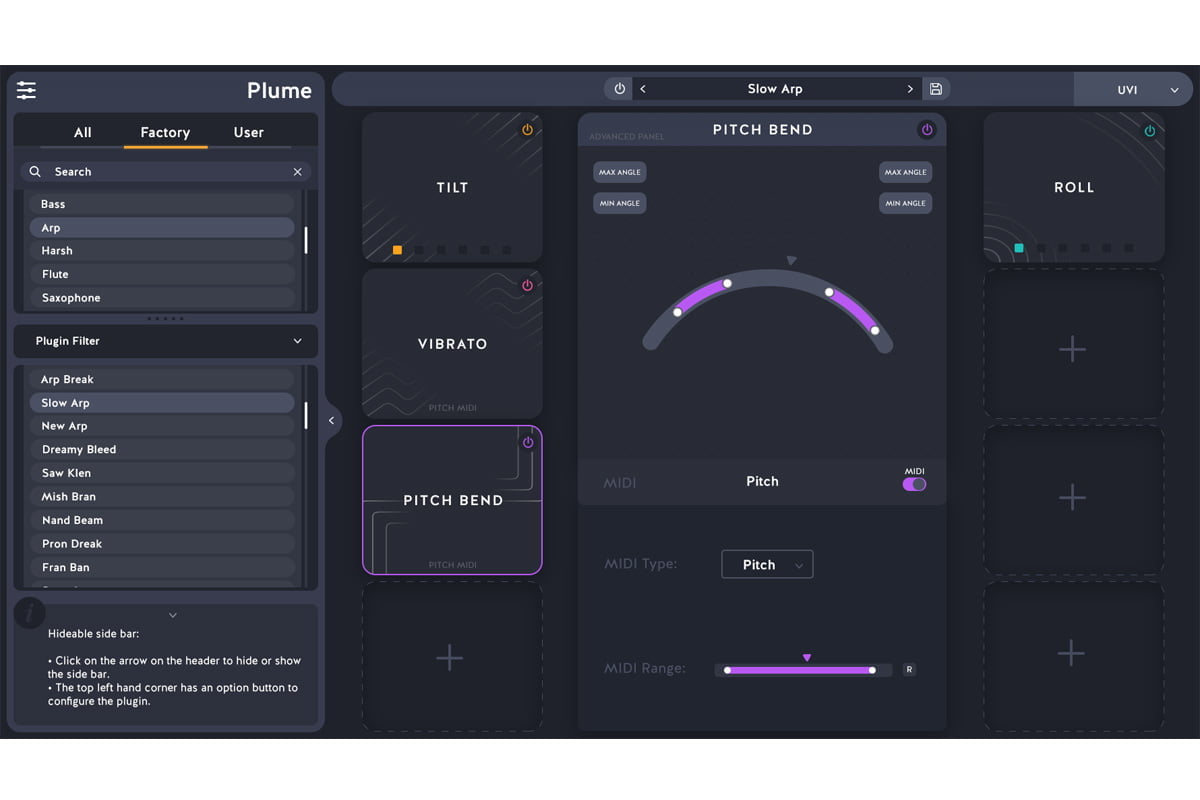Click the right MIN ANGLE button
The image size is (1200, 800).
(x=906, y=203)
